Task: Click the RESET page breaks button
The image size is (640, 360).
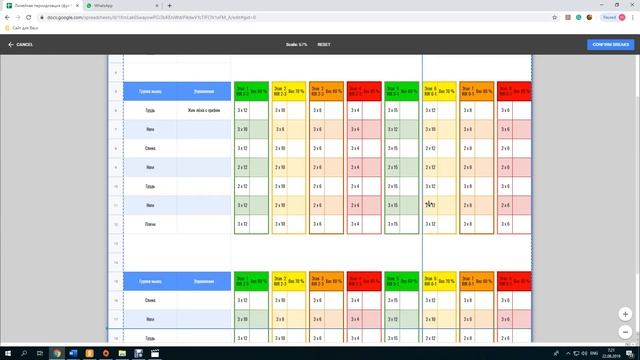Action: [324, 44]
